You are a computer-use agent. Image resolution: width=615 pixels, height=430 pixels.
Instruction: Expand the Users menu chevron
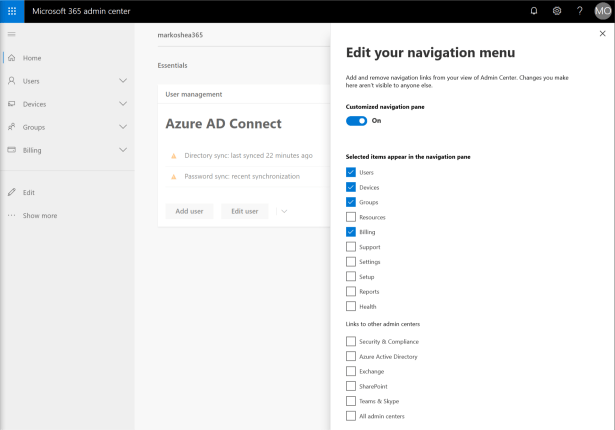tap(123, 80)
